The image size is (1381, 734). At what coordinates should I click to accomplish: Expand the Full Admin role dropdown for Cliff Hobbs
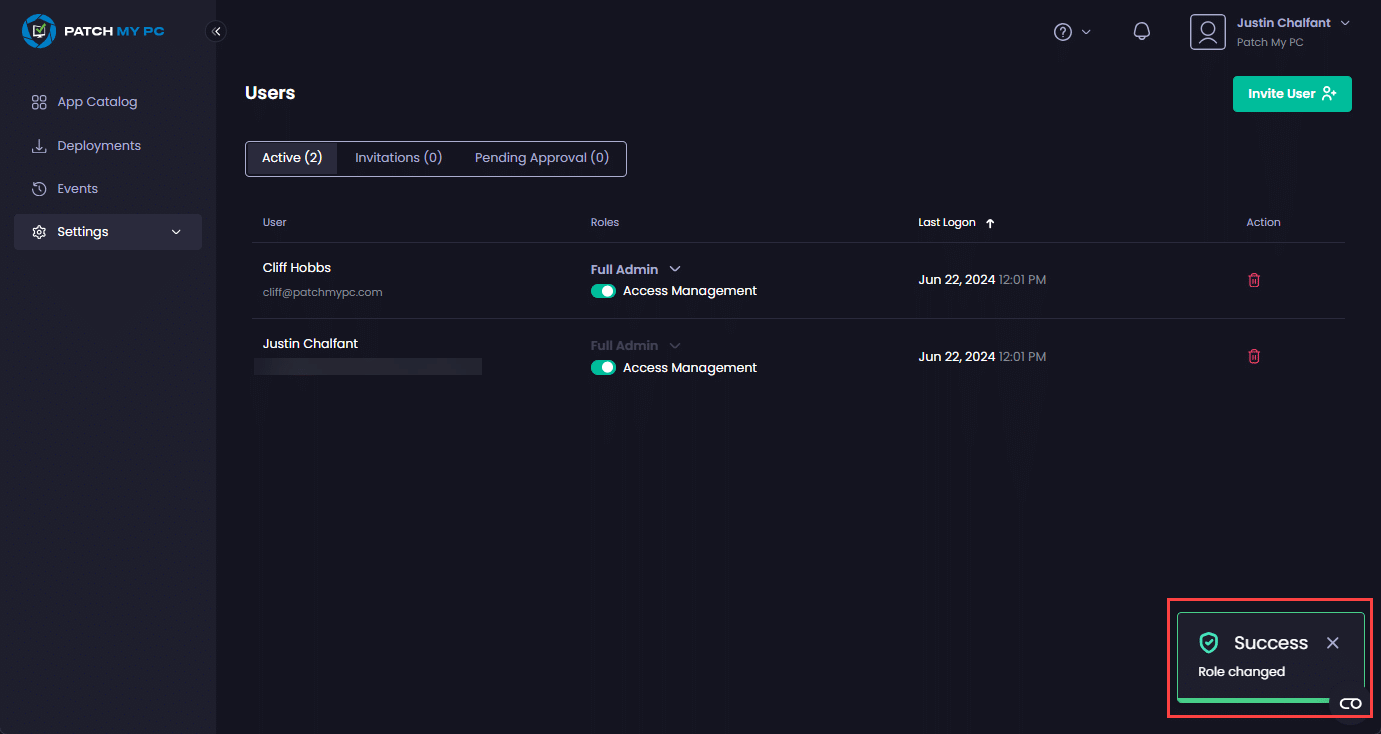[x=675, y=269]
